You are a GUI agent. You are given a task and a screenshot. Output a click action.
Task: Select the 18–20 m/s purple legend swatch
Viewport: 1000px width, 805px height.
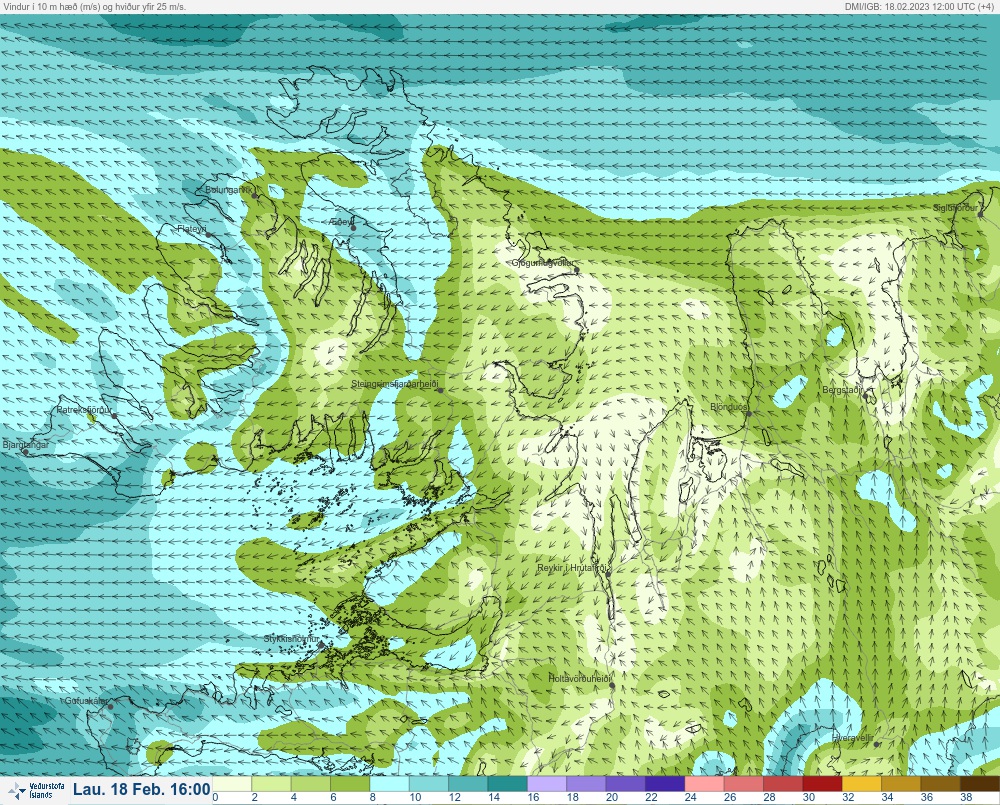587,783
